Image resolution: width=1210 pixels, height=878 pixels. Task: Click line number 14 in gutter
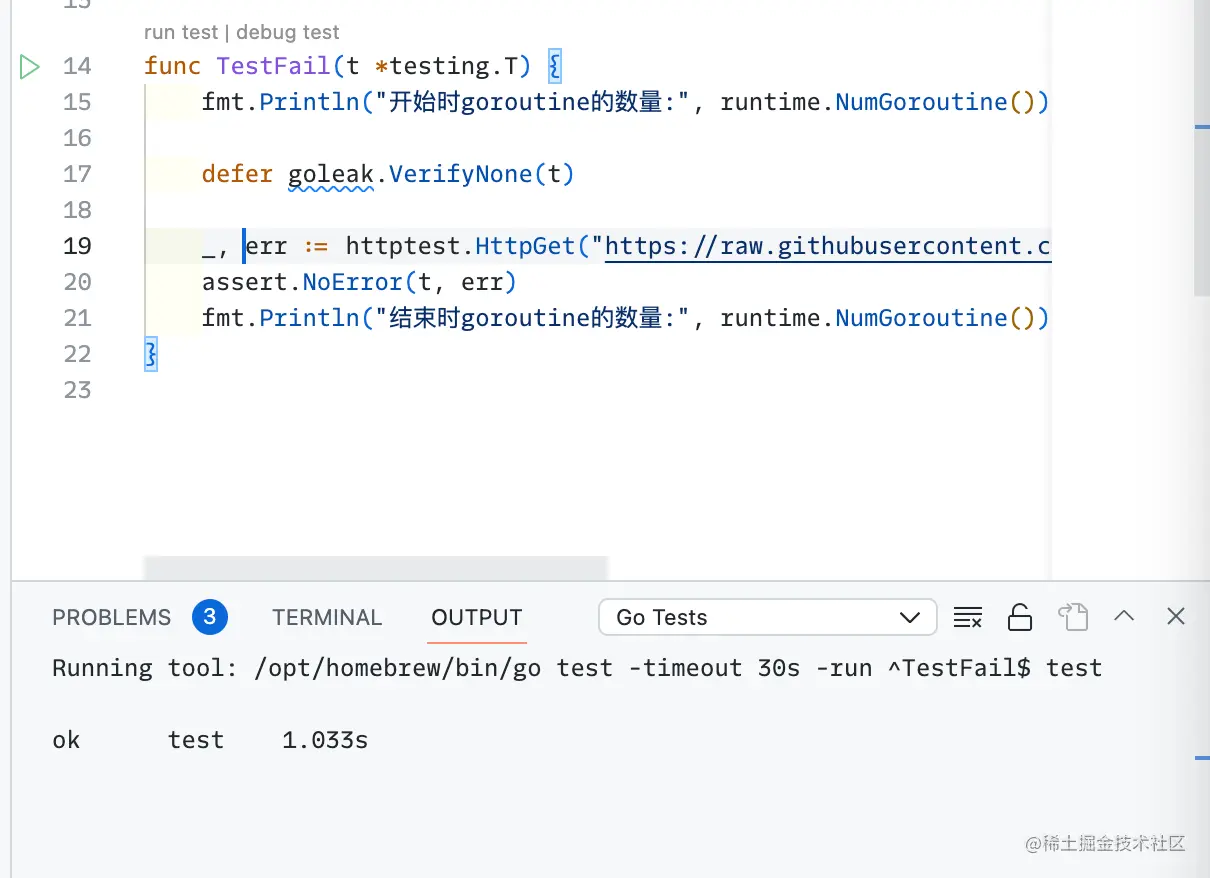(x=77, y=66)
